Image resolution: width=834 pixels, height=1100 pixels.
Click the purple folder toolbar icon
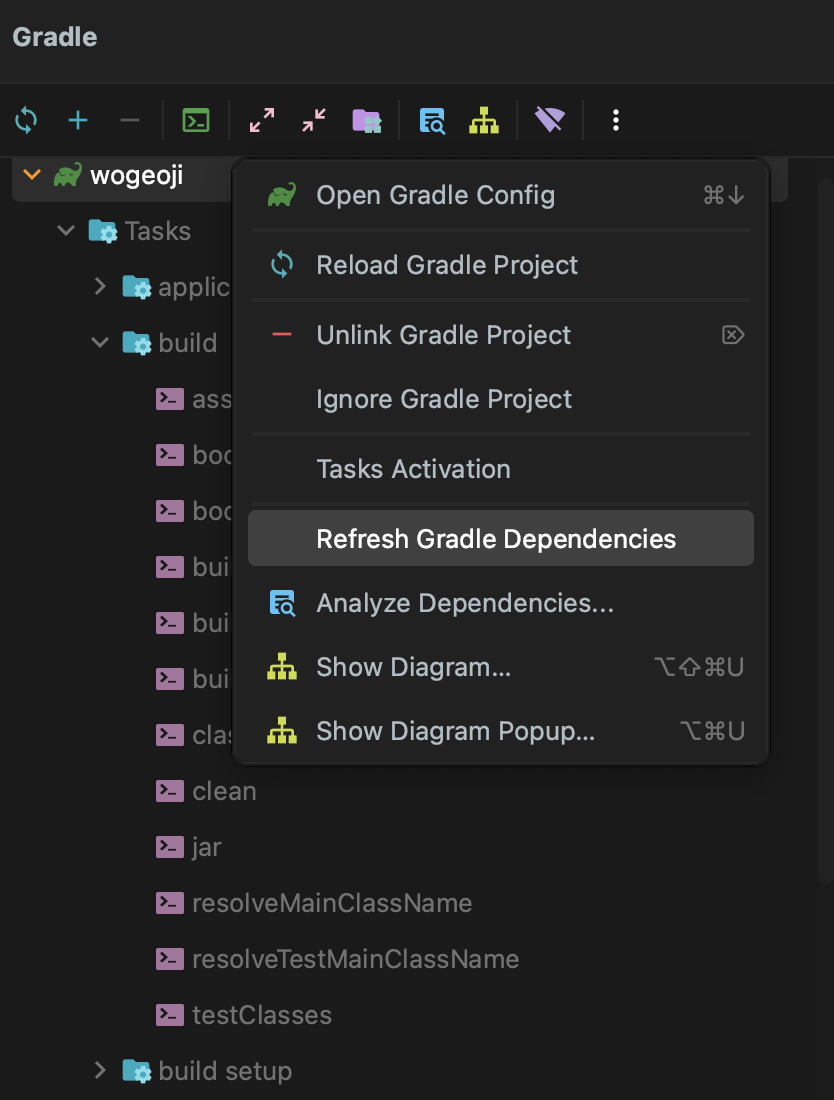367,121
